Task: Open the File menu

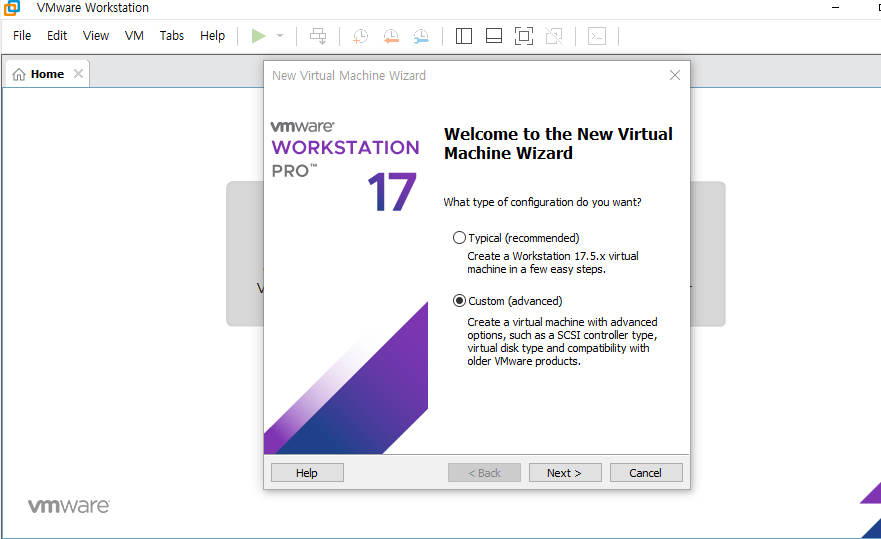Action: 22,35
